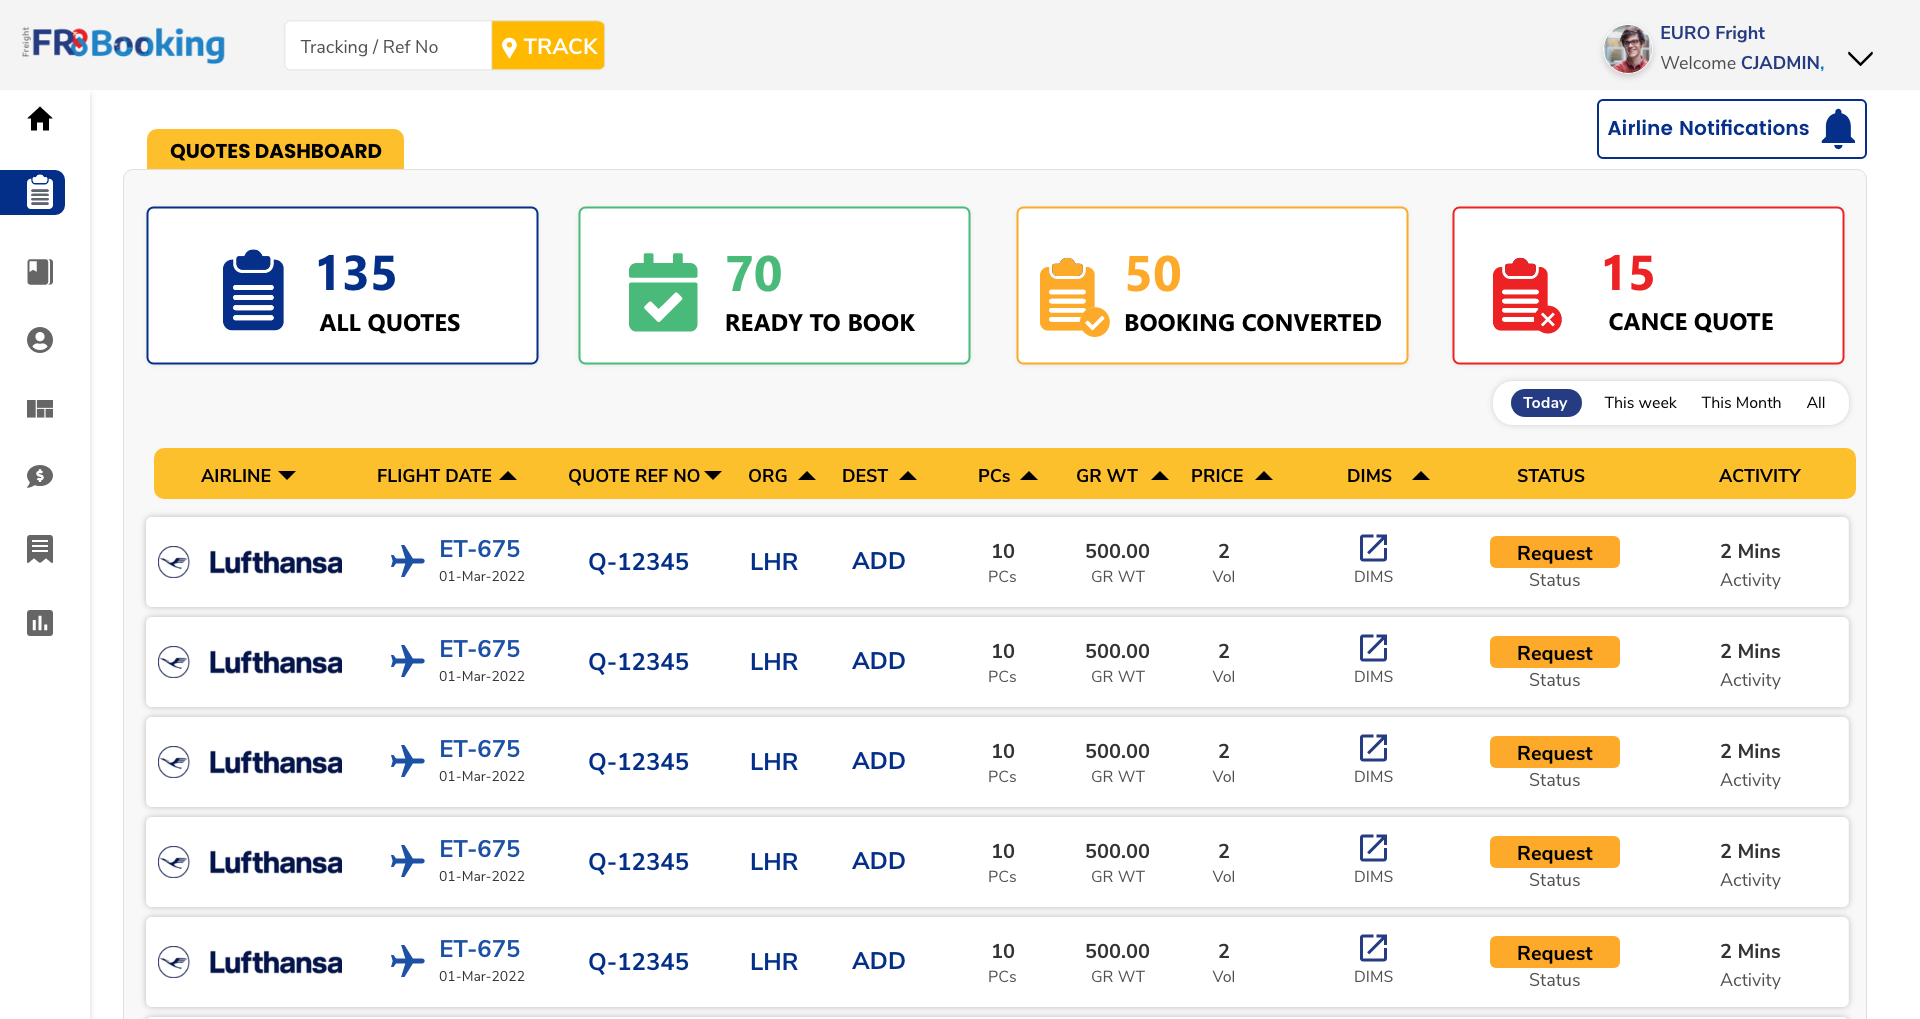Switch filter to This Month
The width and height of the screenshot is (1920, 1019).
tap(1741, 403)
